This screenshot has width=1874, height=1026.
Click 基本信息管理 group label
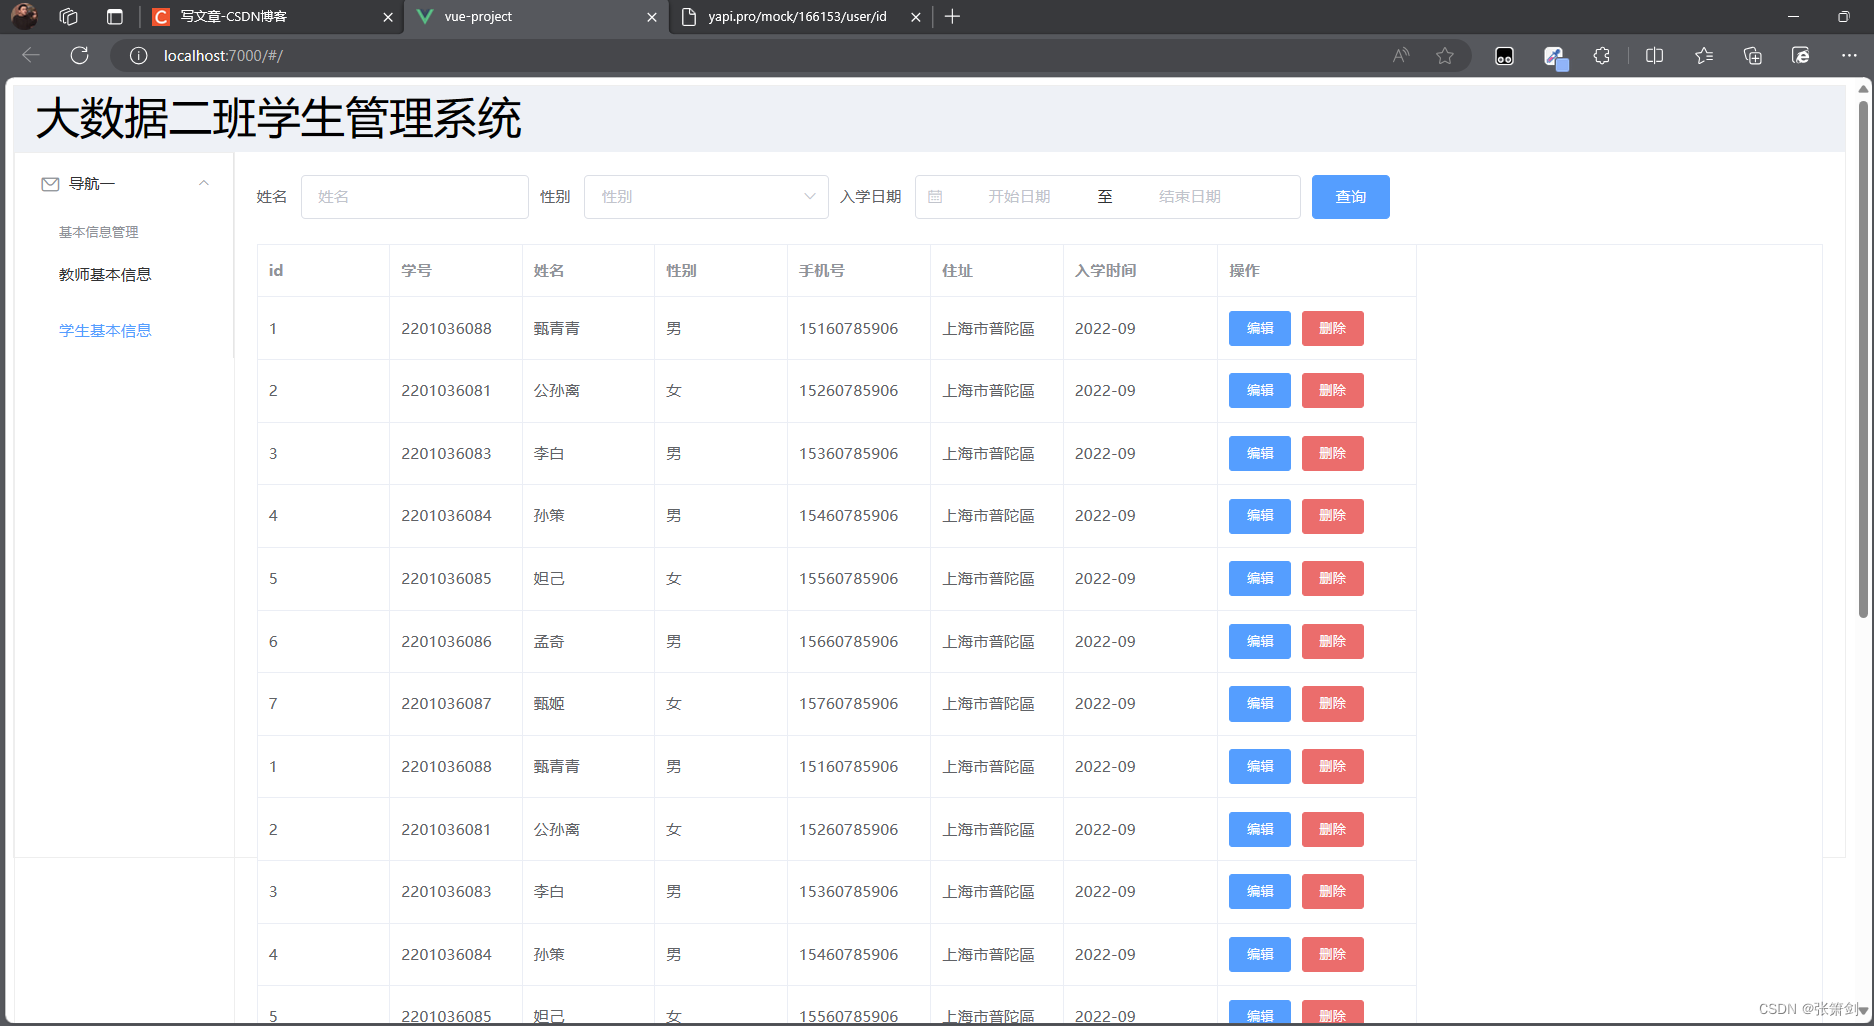98,232
